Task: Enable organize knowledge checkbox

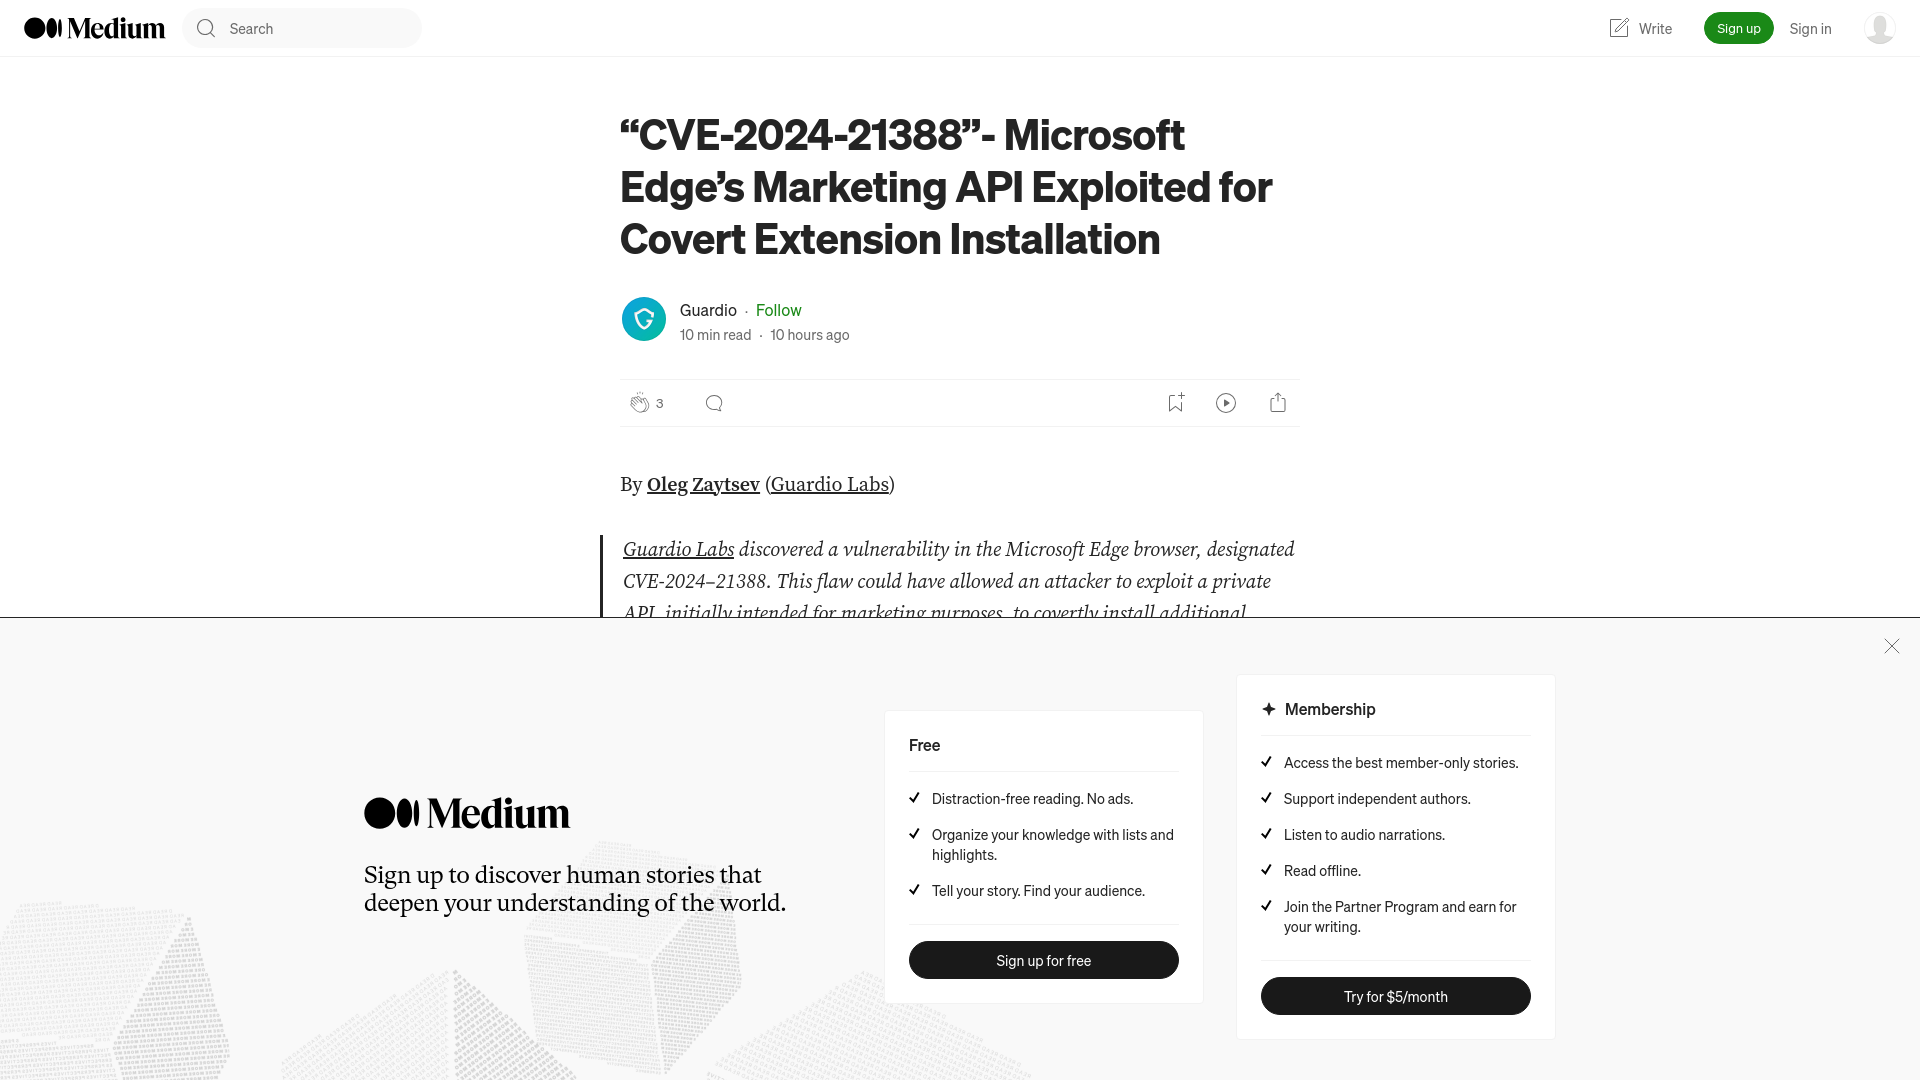Action: pos(915,833)
